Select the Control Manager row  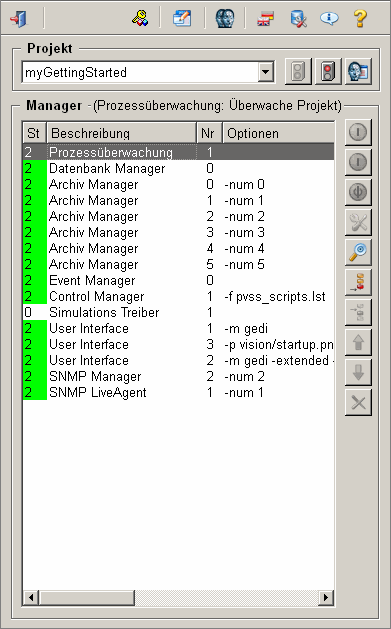178,296
